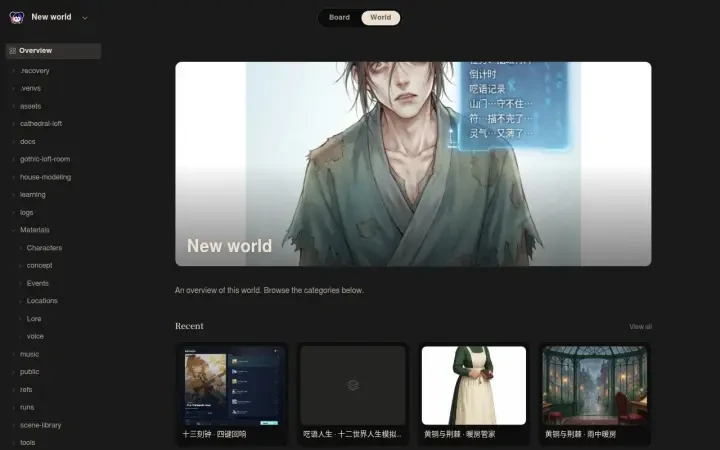Viewport: 720px width, 450px height.
Task: Open the 黄铜与荆棘 · 暖房管家 thumbnail
Action: coord(474,386)
